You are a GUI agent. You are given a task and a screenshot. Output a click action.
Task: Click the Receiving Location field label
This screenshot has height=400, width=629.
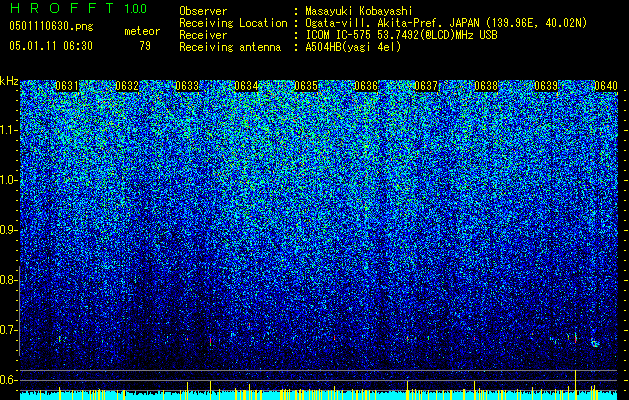[233, 23]
